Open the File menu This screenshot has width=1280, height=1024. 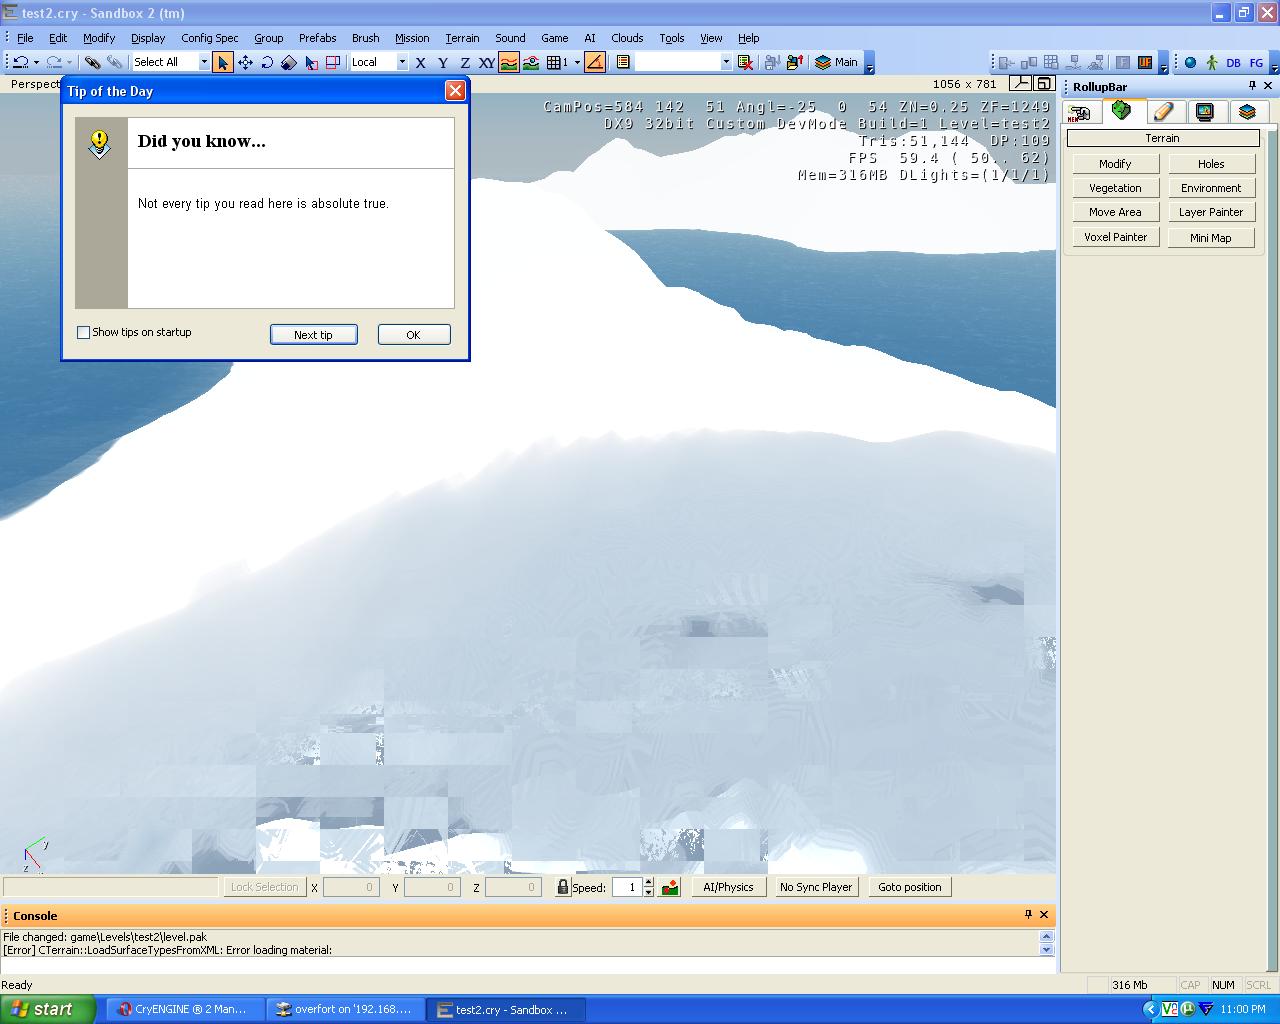click(x=25, y=38)
